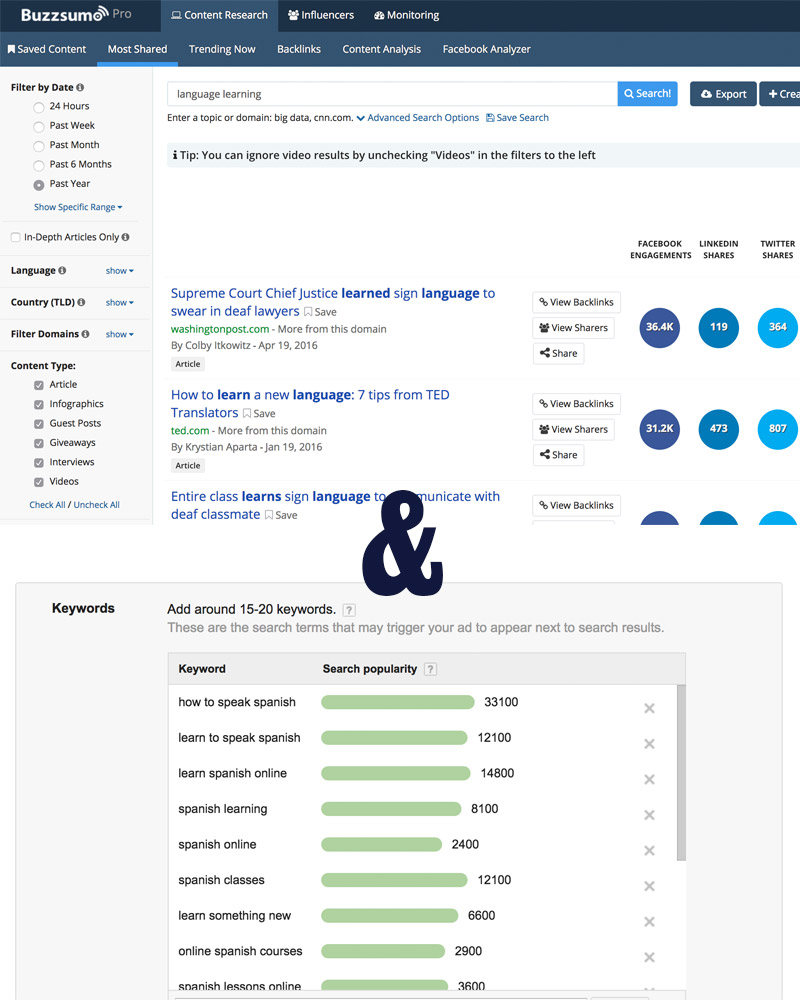Show the Language filter options
This screenshot has width=800, height=1000.
click(x=119, y=271)
